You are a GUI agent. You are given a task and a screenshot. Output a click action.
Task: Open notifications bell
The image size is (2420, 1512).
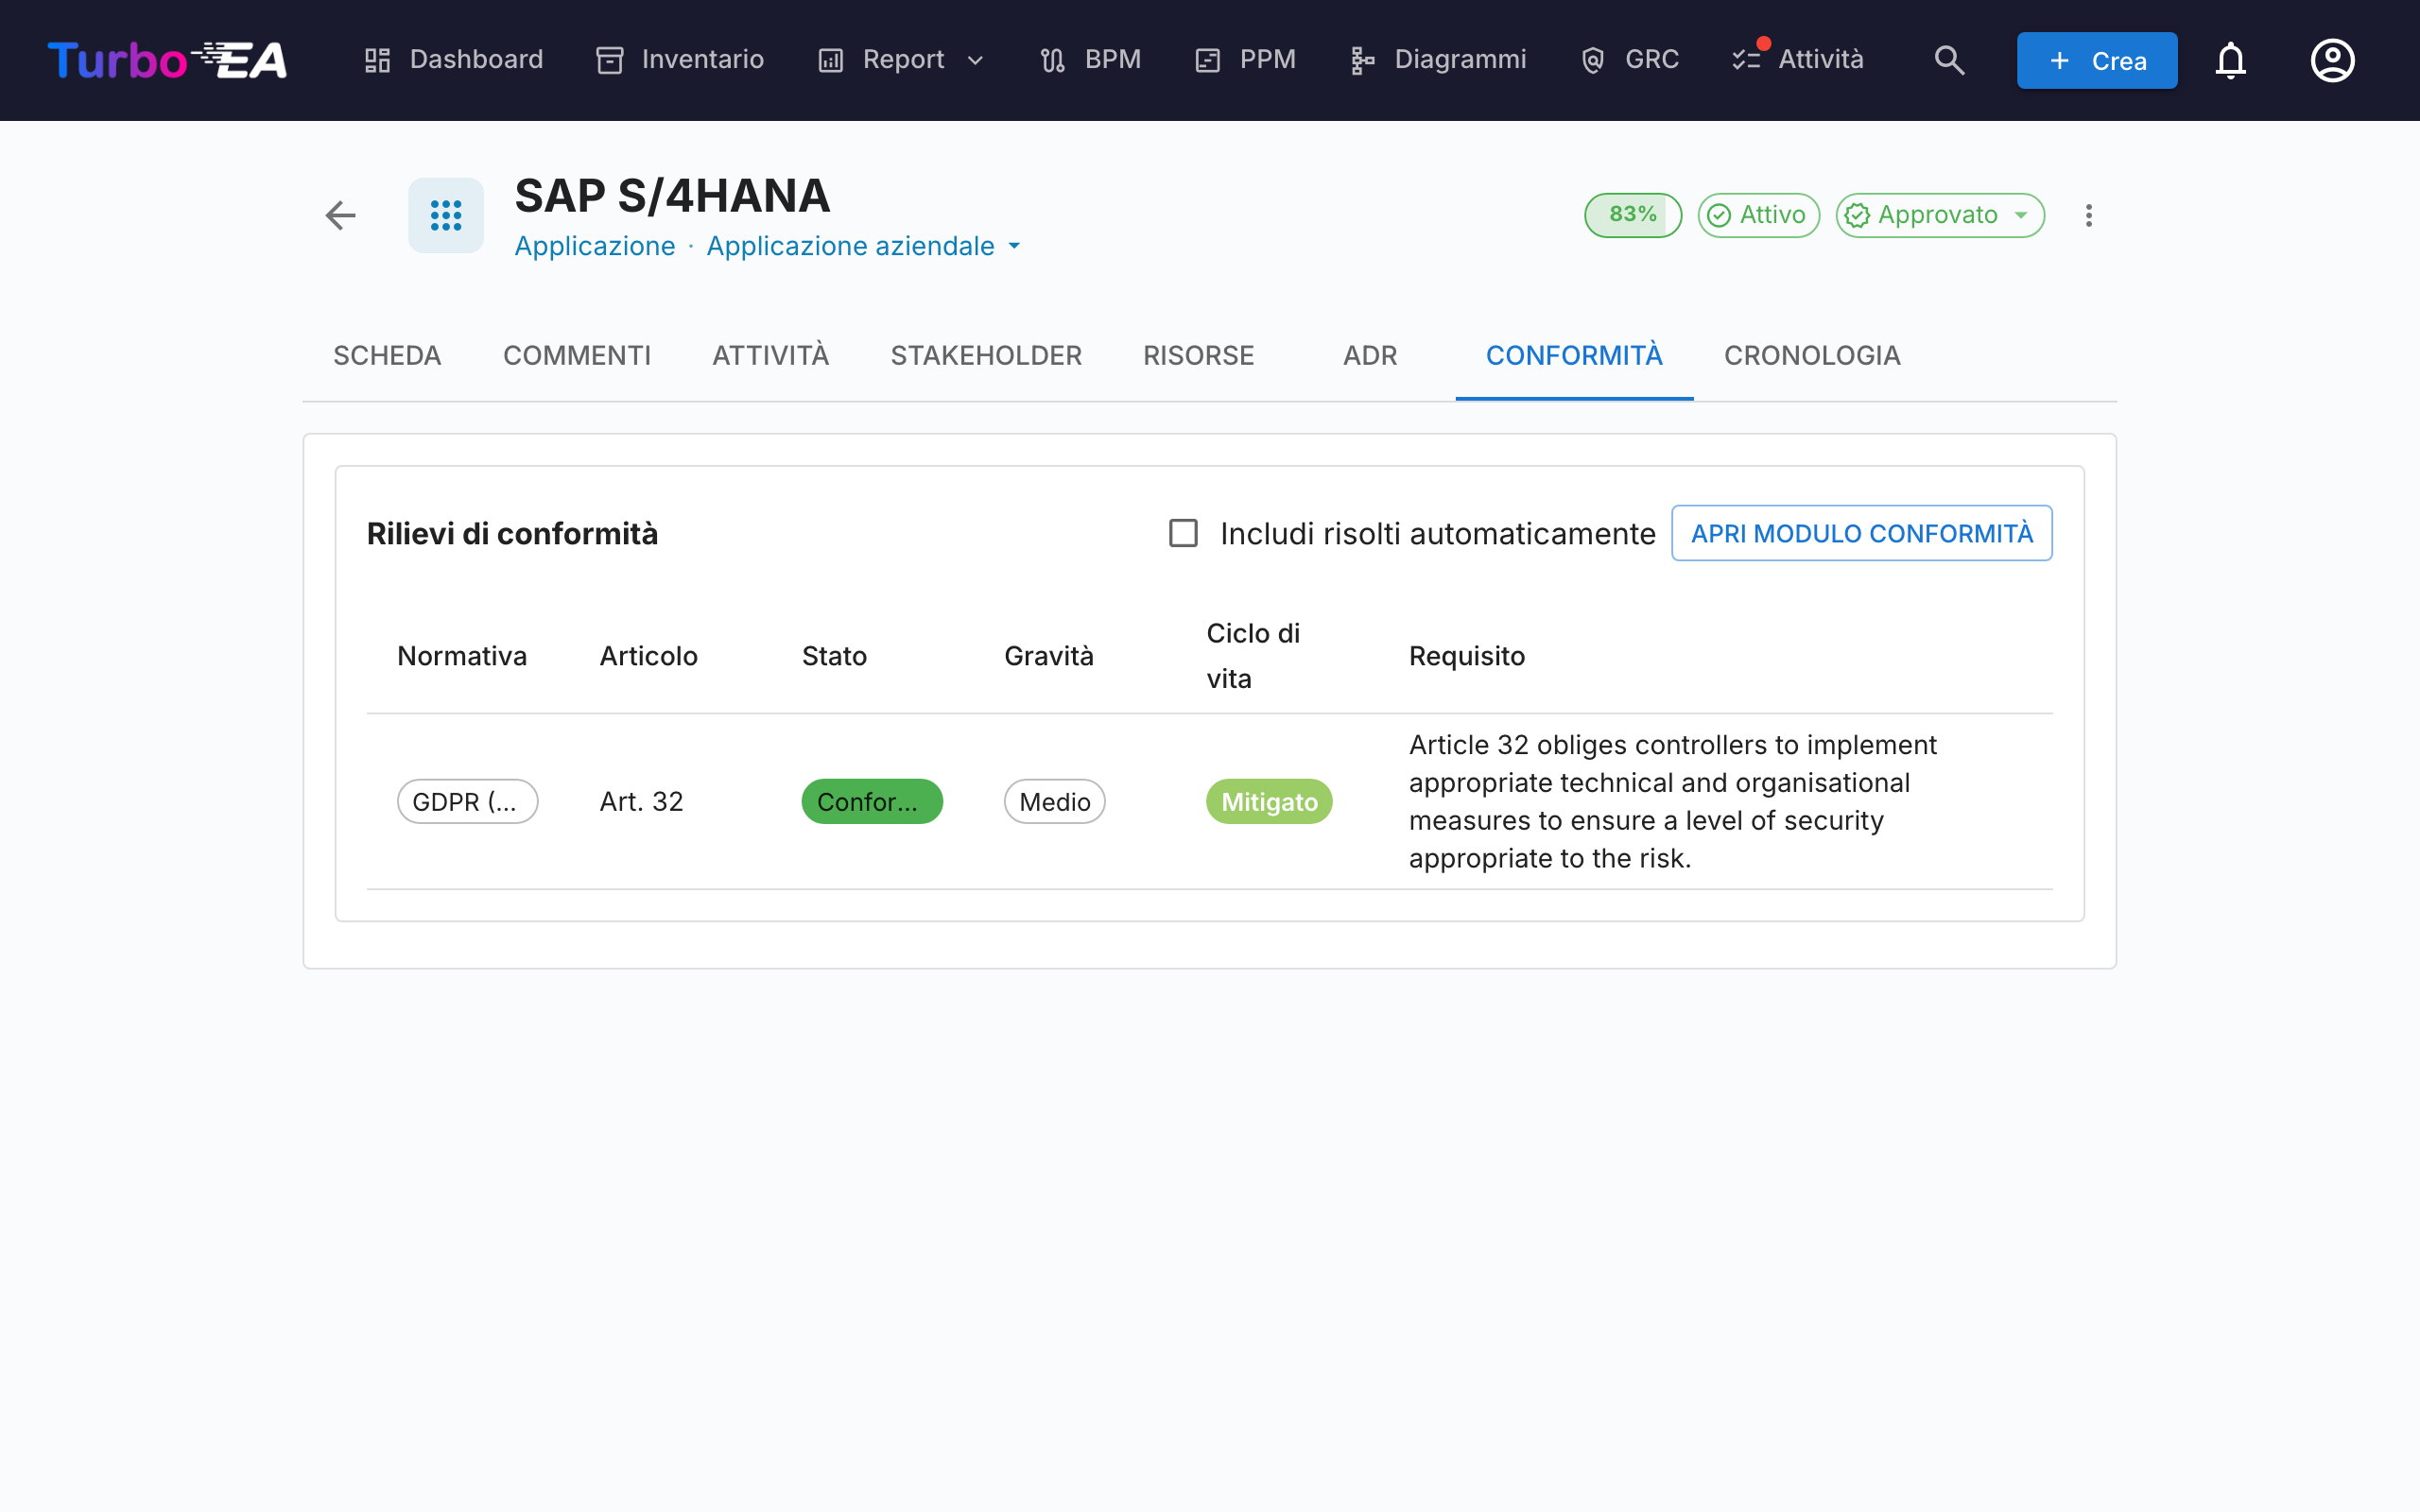pyautogui.click(x=2230, y=60)
